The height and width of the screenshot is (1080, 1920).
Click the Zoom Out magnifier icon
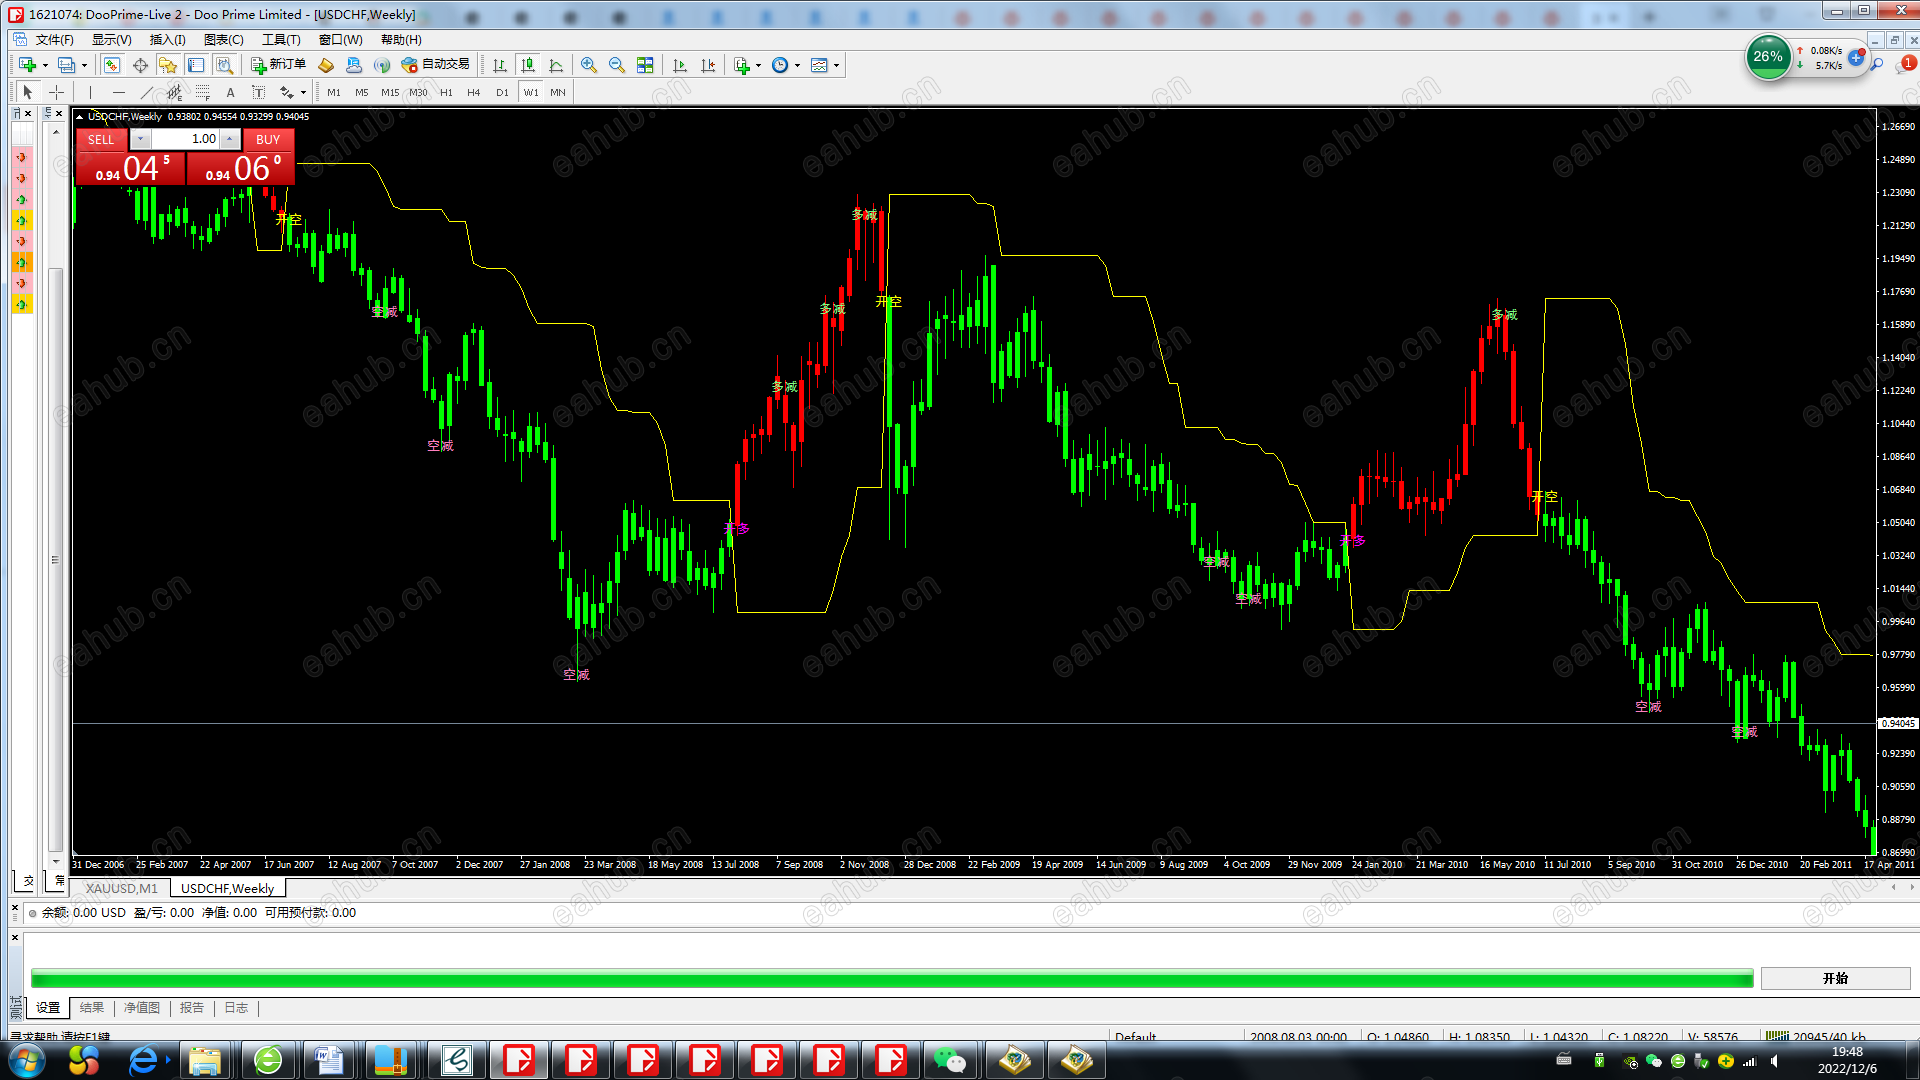[x=617, y=65]
